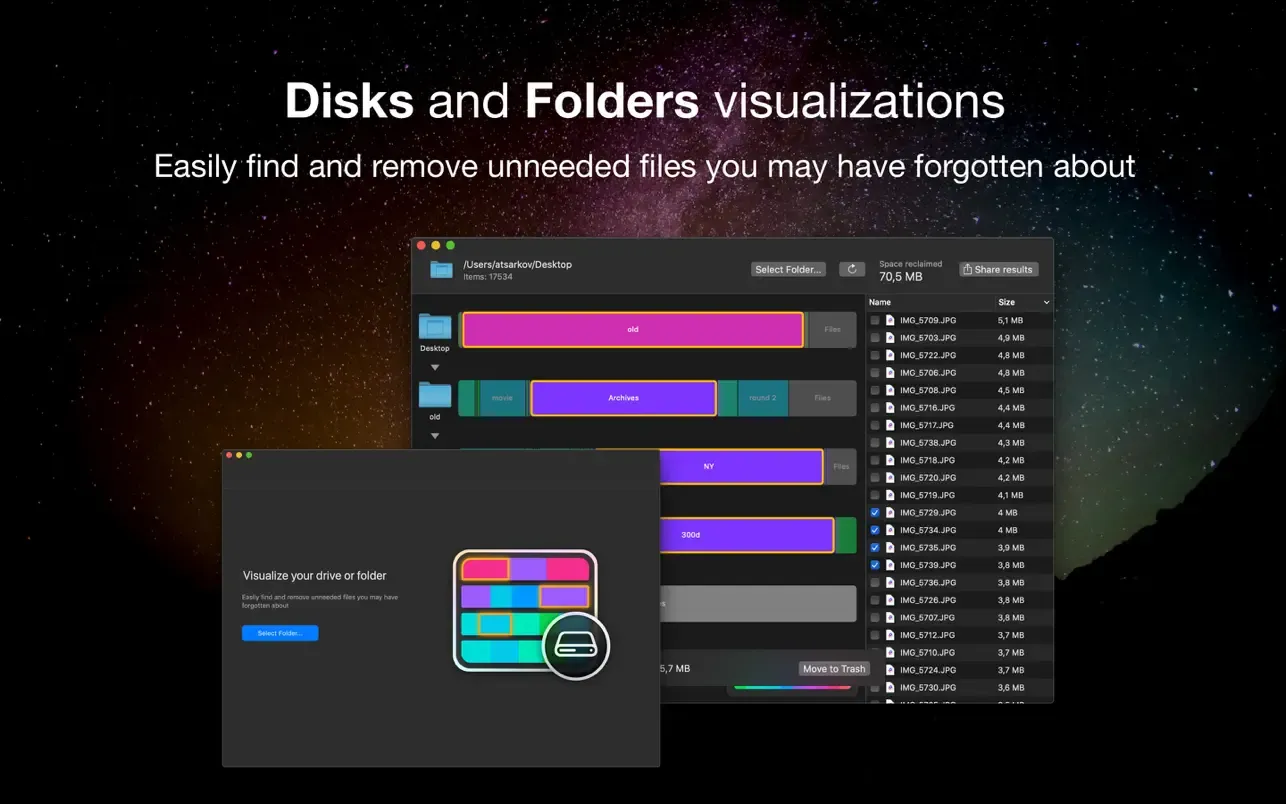This screenshot has height=804, width=1286.
Task: Click Share results in the toolbar
Action: [x=998, y=268]
